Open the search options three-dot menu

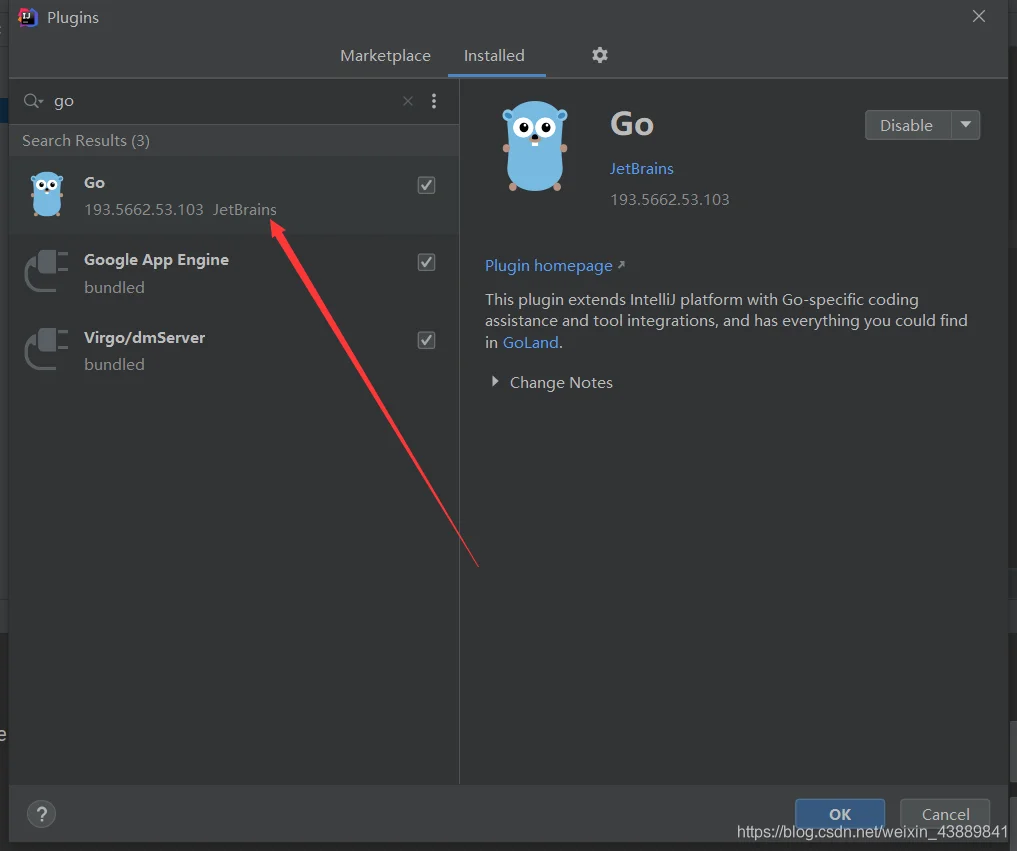(x=434, y=101)
